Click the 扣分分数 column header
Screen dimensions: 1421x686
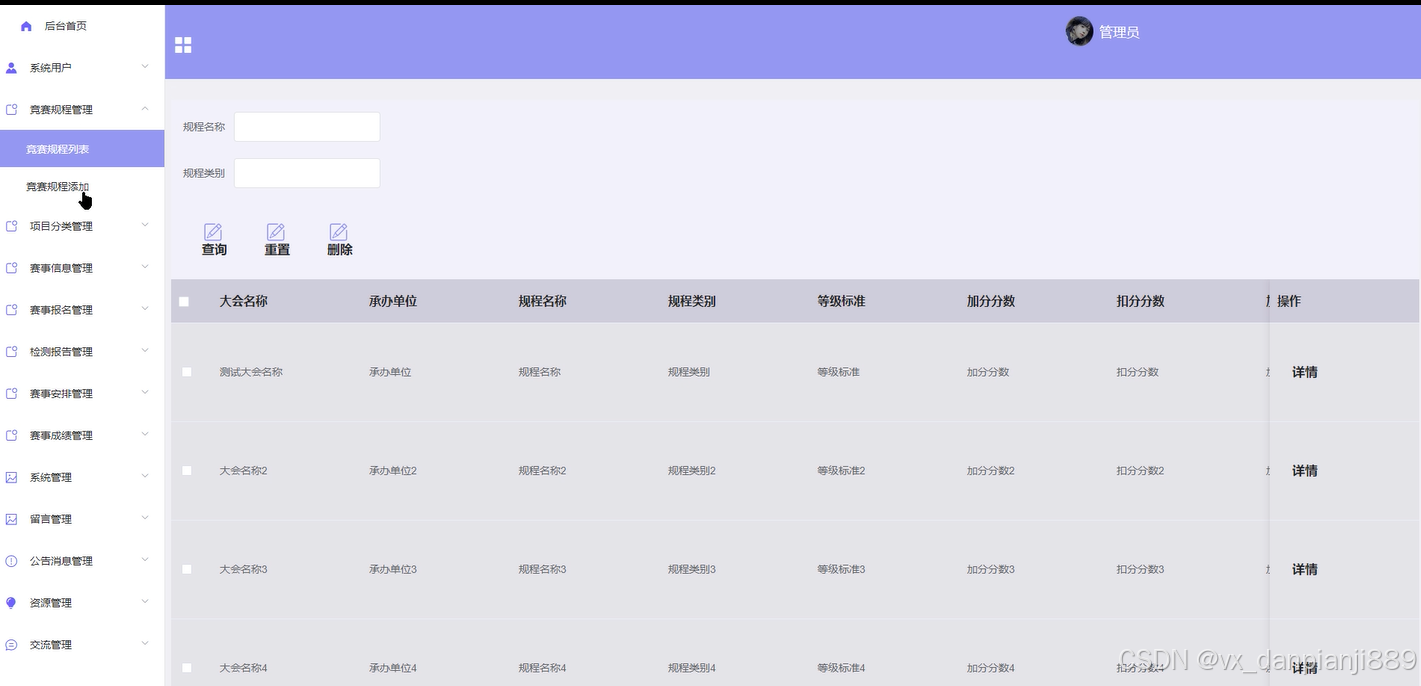1140,301
